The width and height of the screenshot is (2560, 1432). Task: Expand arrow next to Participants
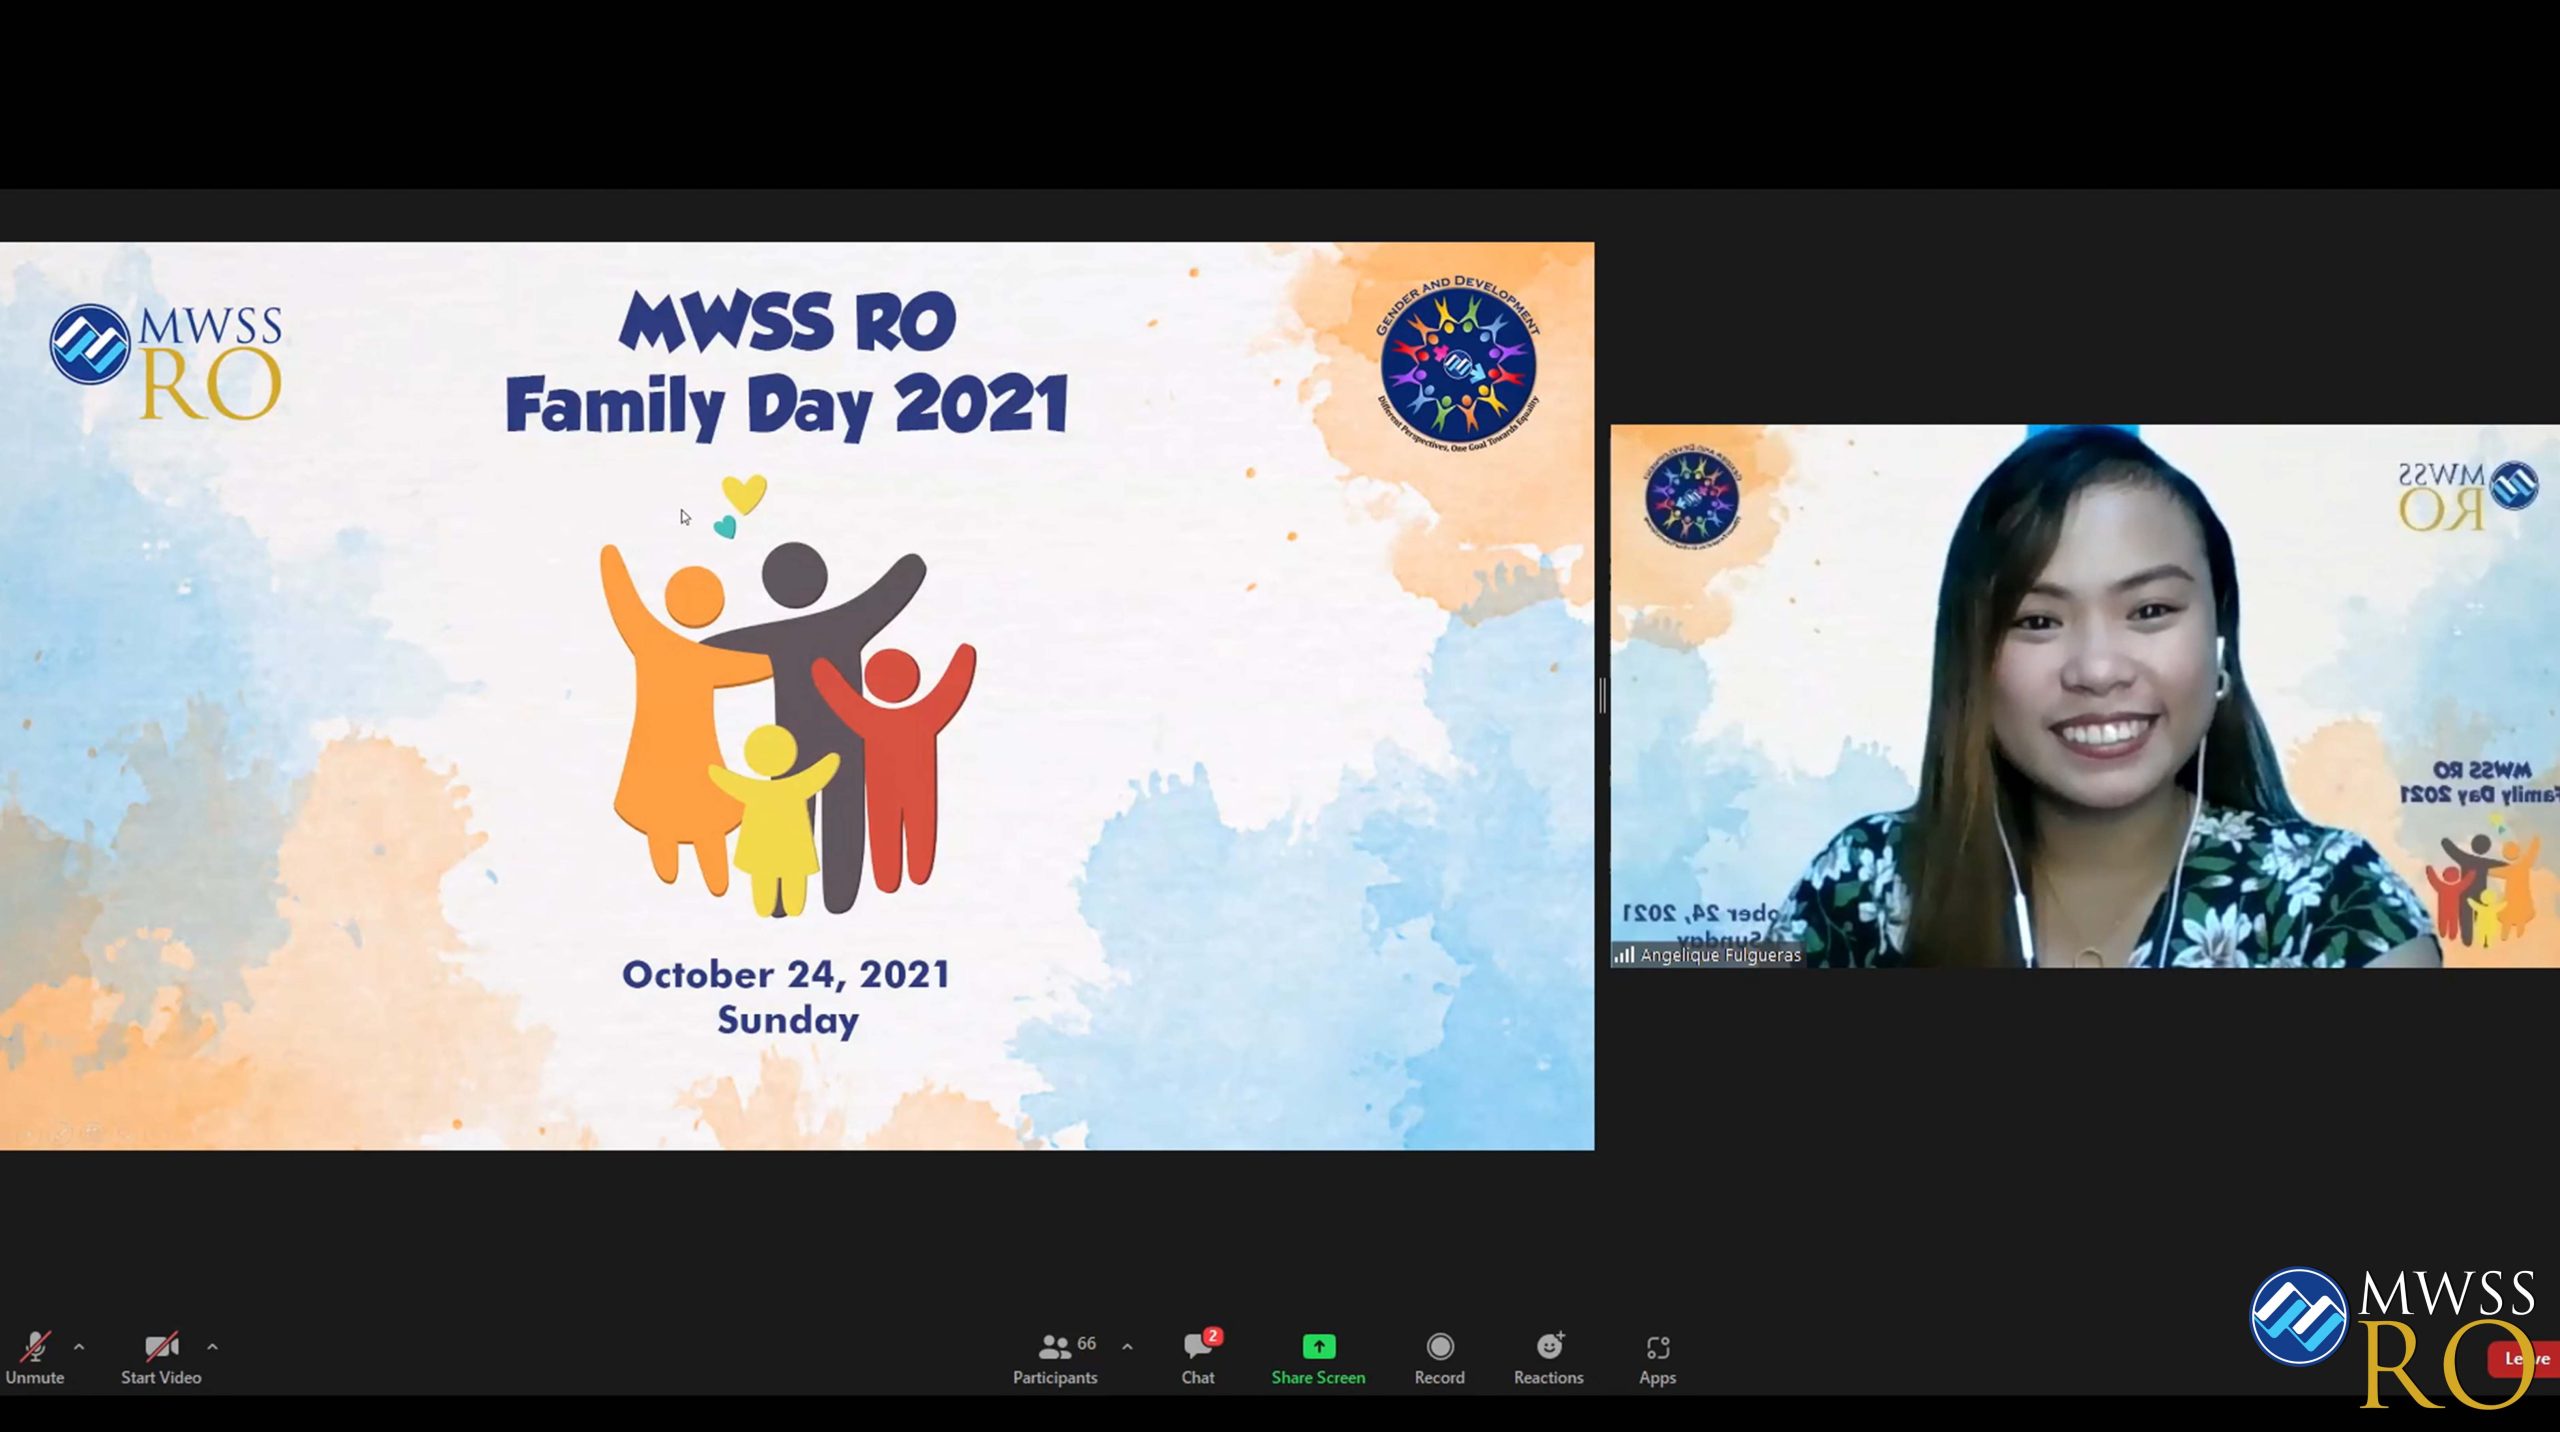click(x=1127, y=1347)
